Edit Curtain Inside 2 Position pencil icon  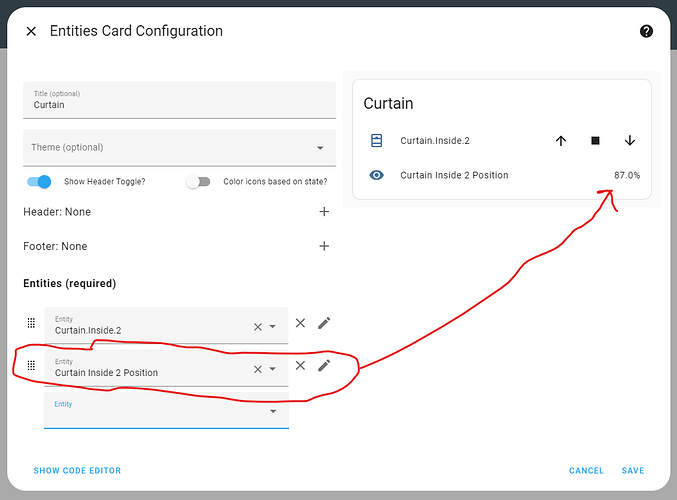coord(324,366)
